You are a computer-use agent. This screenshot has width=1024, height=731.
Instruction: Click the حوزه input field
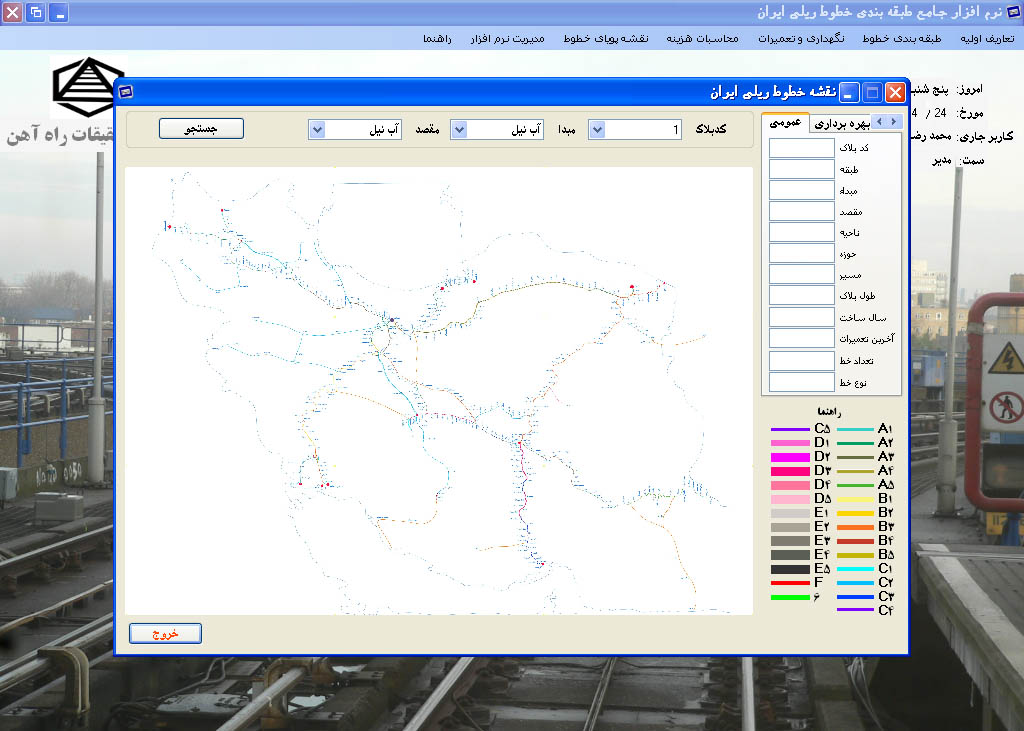[x=801, y=253]
